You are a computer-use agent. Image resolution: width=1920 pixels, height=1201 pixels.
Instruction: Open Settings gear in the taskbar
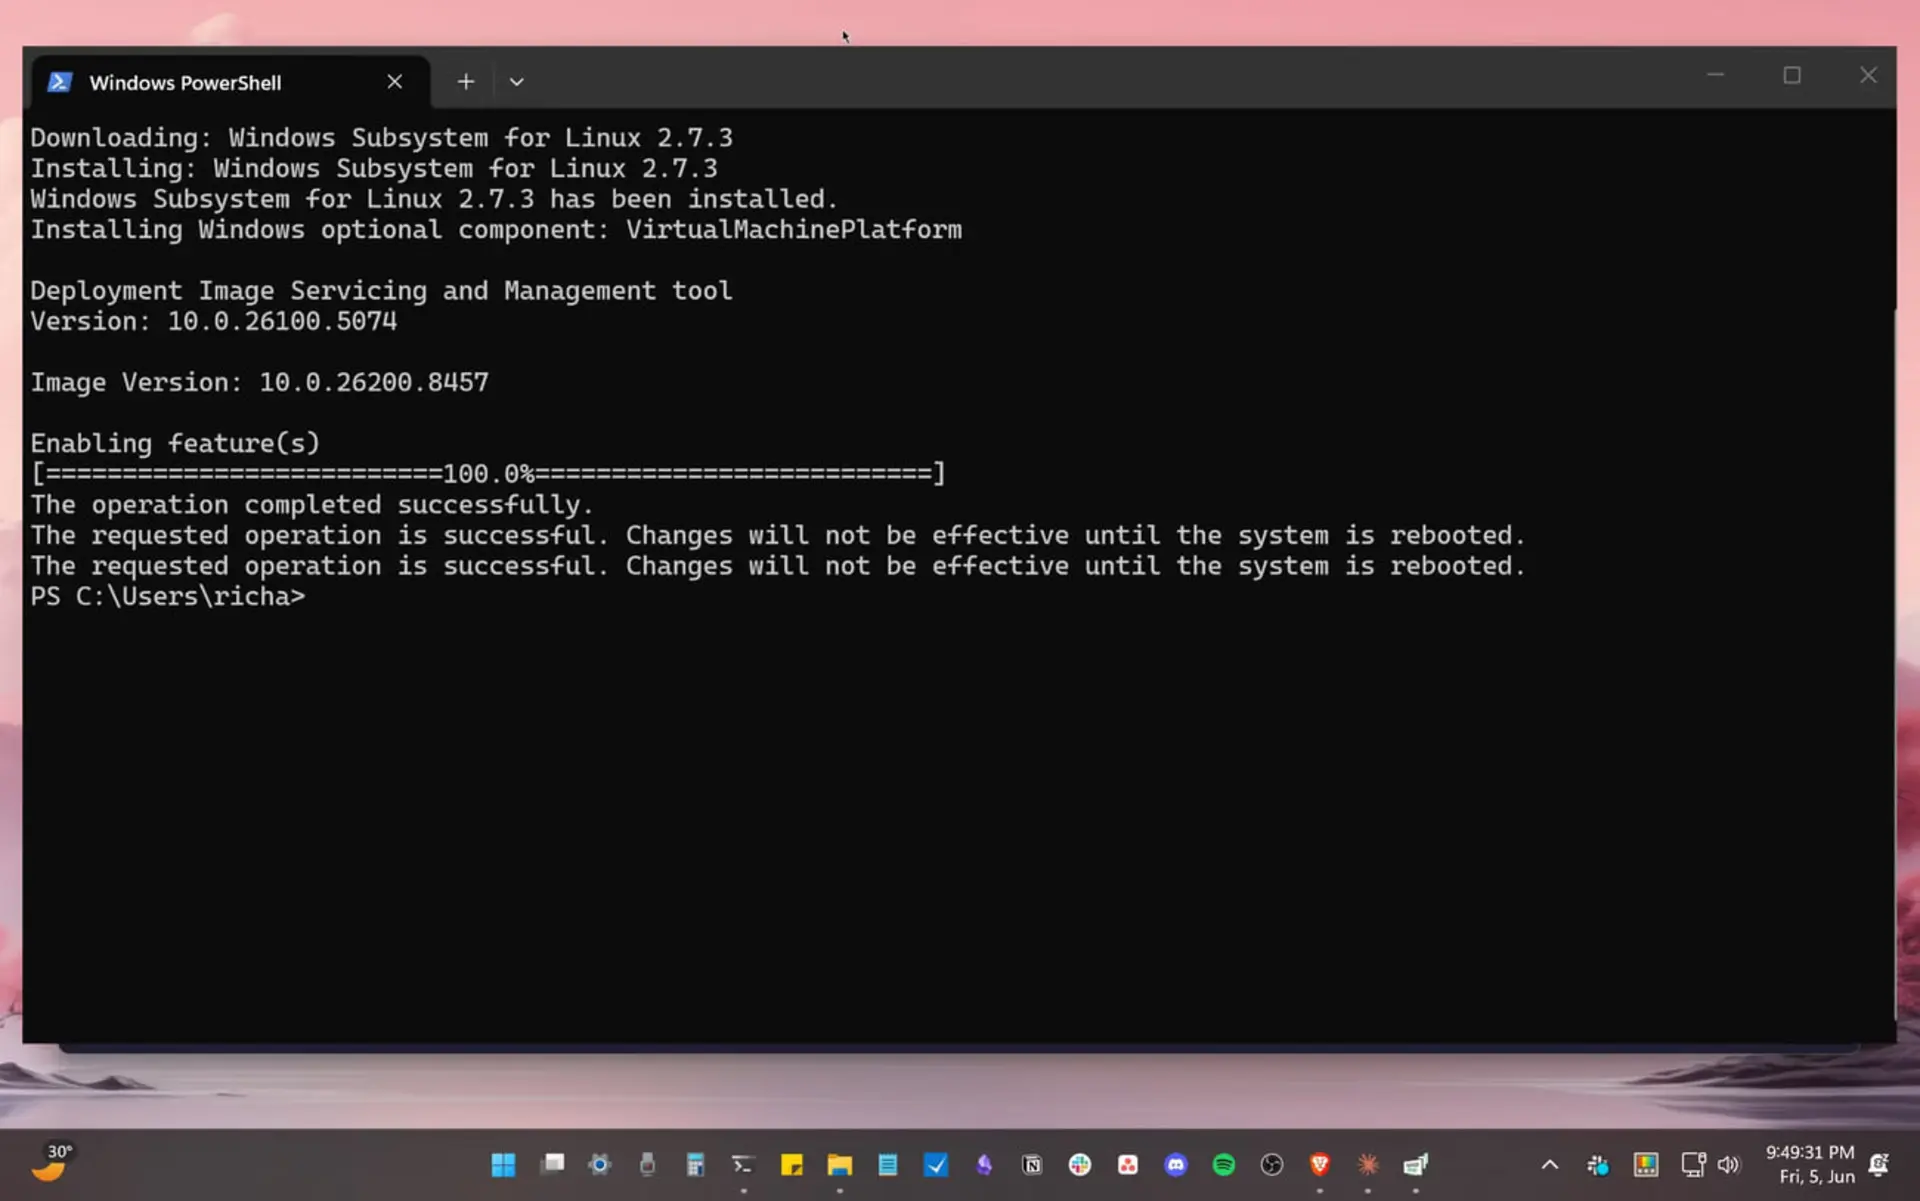tap(599, 1164)
